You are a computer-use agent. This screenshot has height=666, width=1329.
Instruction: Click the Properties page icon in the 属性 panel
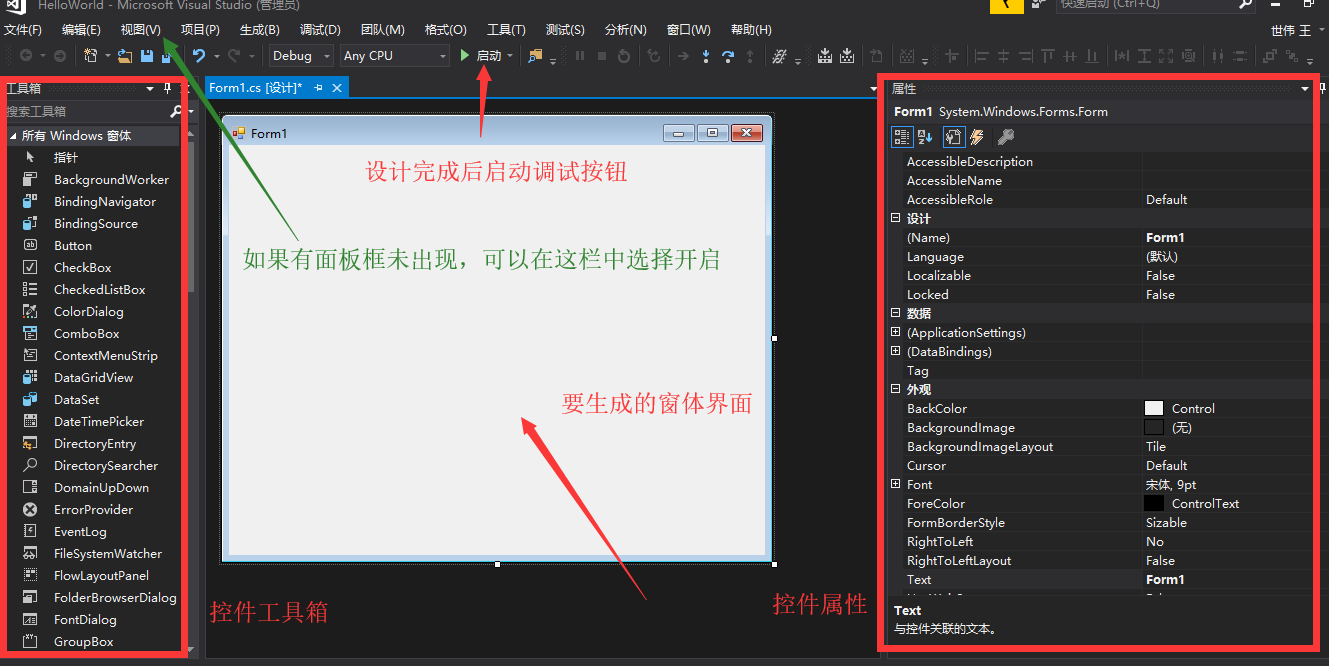[x=953, y=137]
